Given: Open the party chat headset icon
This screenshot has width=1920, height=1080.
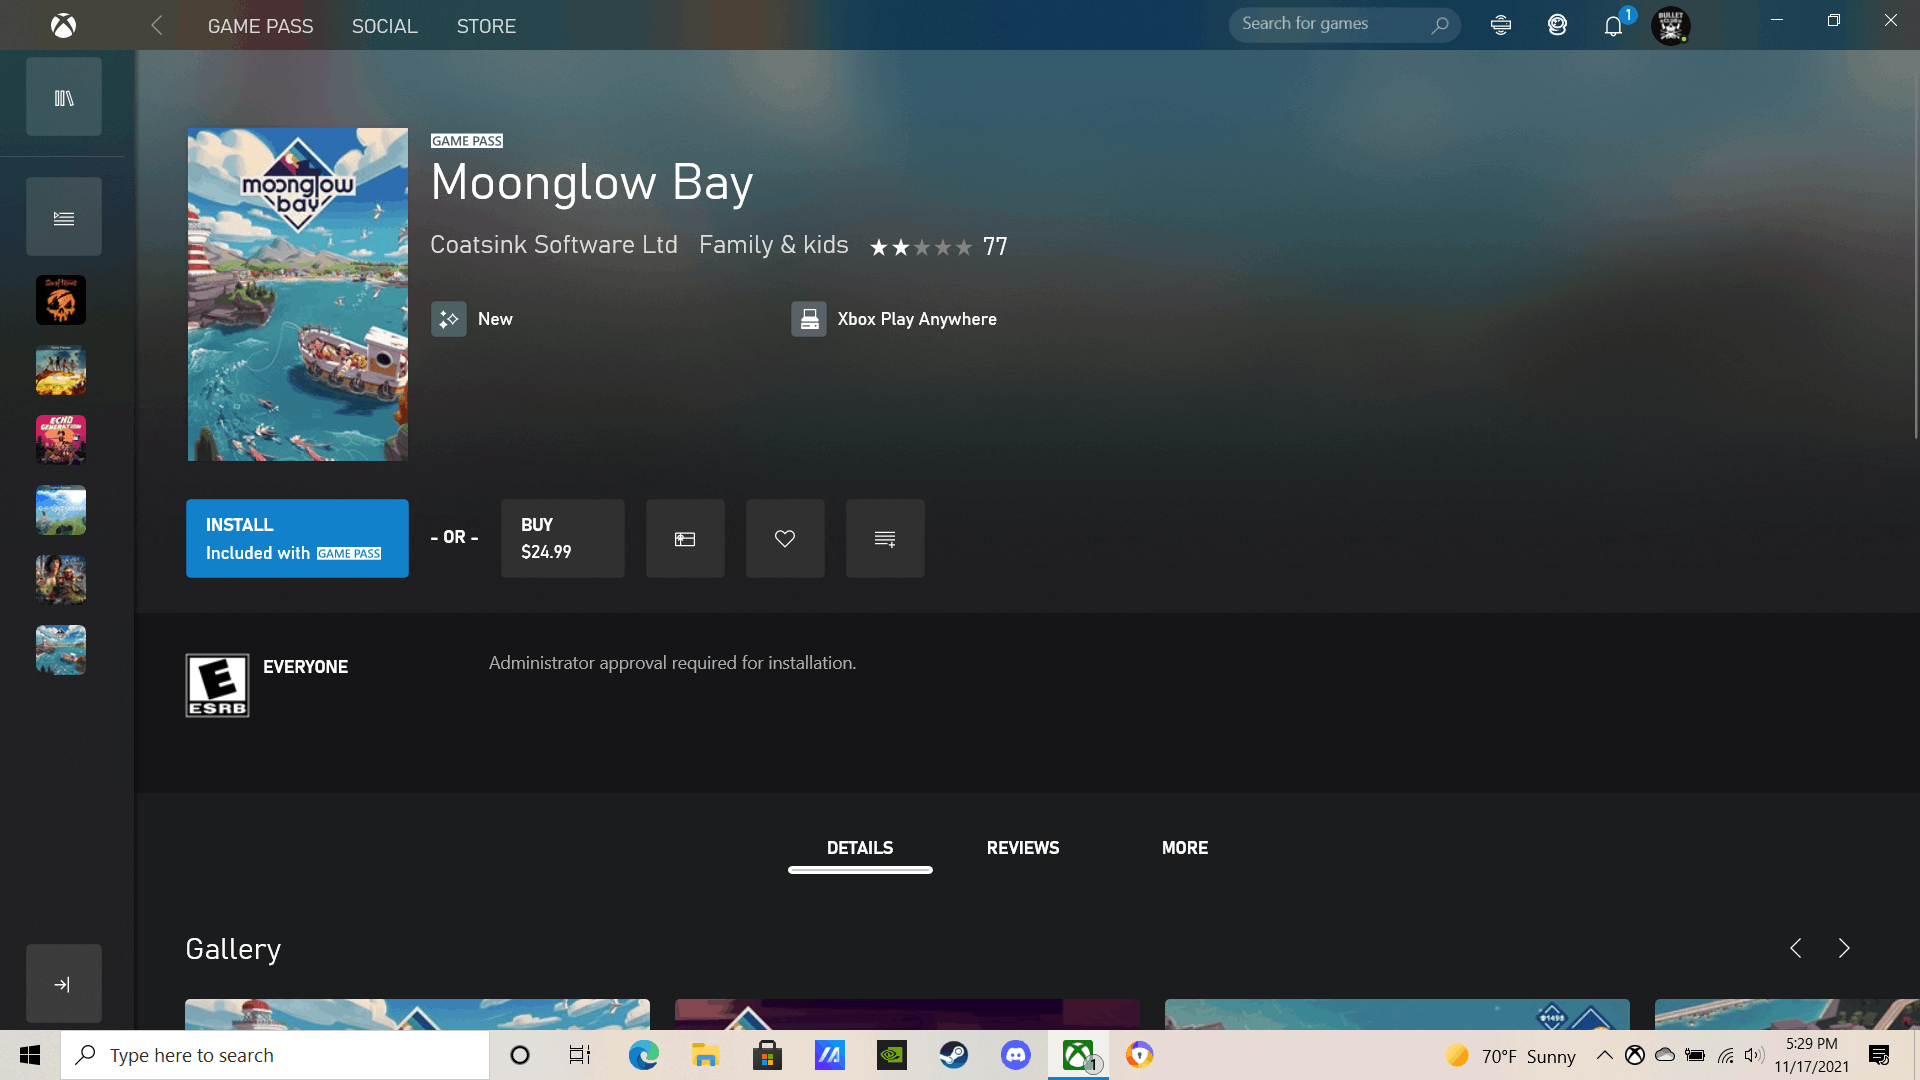Looking at the screenshot, I should pyautogui.click(x=1557, y=25).
